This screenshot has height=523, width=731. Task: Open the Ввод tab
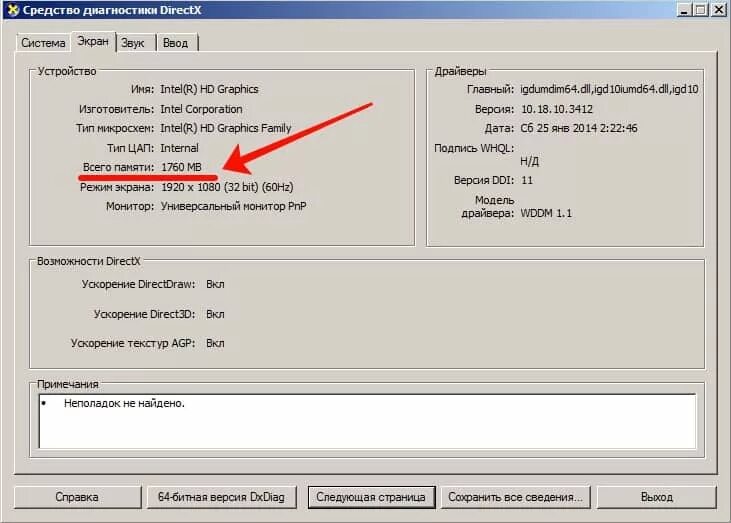point(176,43)
